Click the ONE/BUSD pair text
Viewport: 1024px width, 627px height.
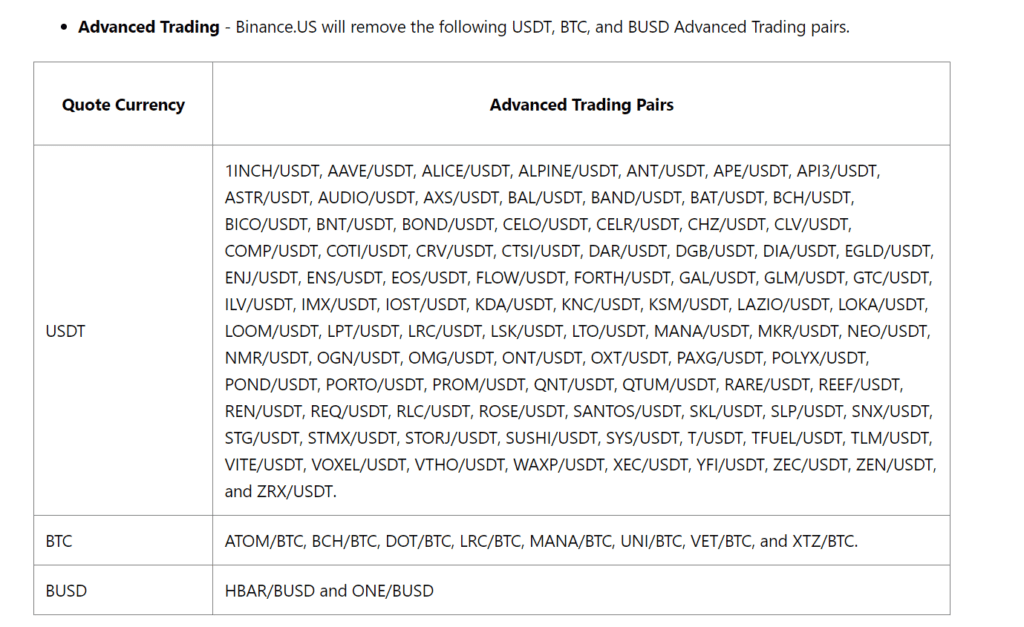tap(392, 591)
